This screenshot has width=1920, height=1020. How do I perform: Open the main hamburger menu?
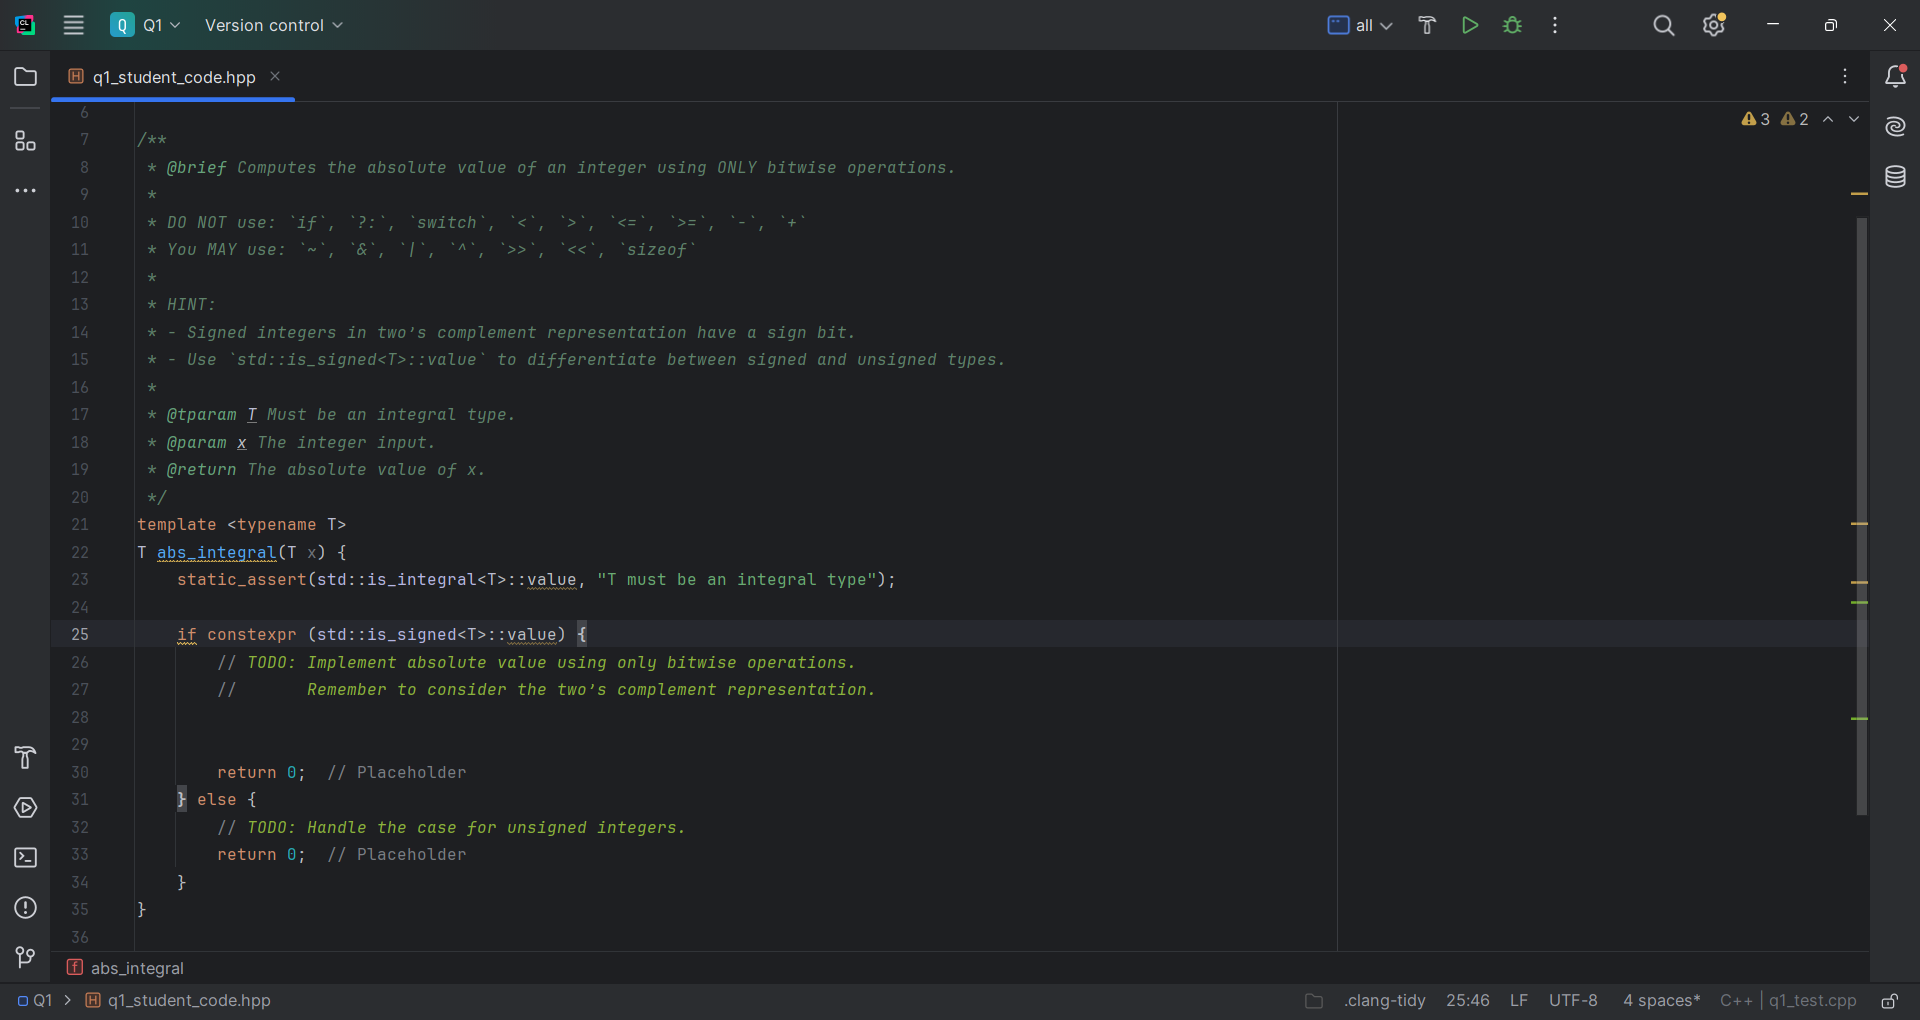pos(73,25)
